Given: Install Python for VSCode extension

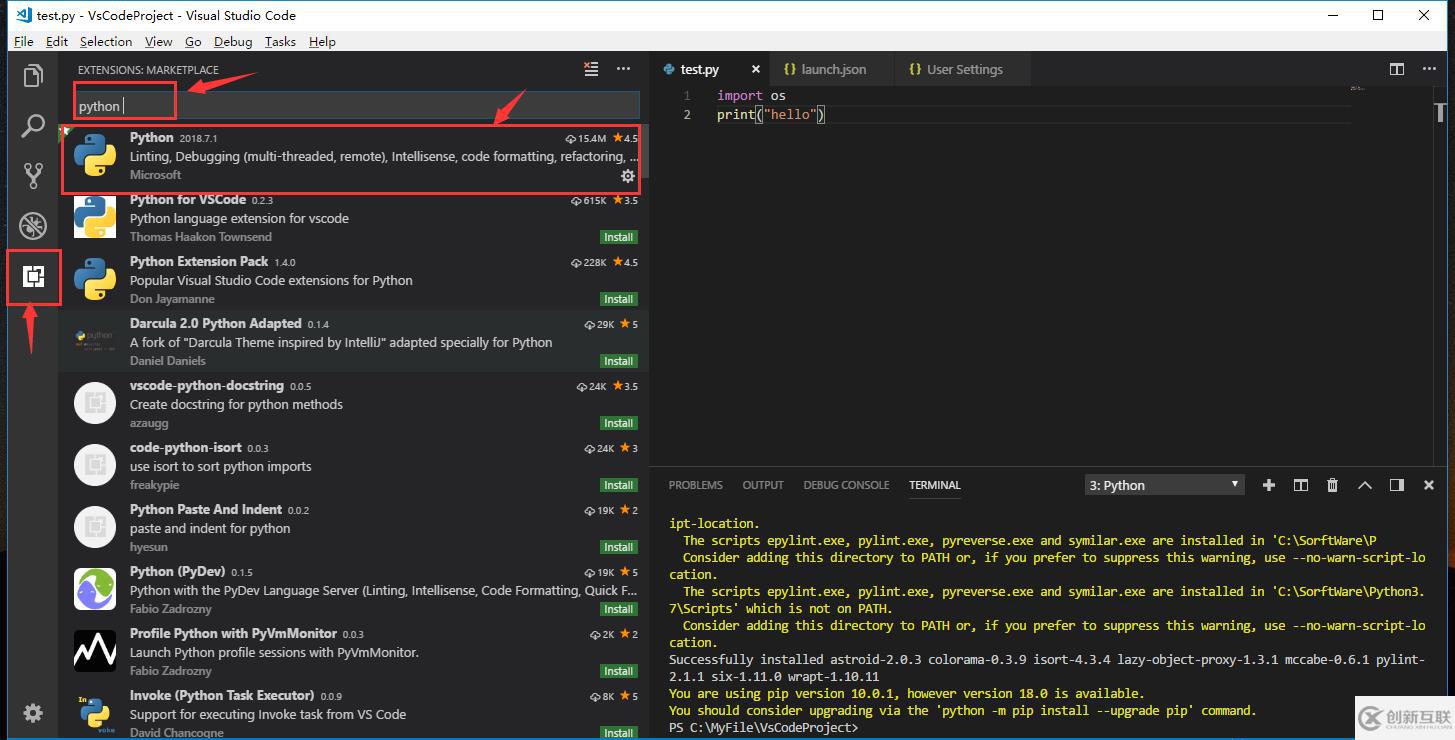Looking at the screenshot, I should point(619,237).
